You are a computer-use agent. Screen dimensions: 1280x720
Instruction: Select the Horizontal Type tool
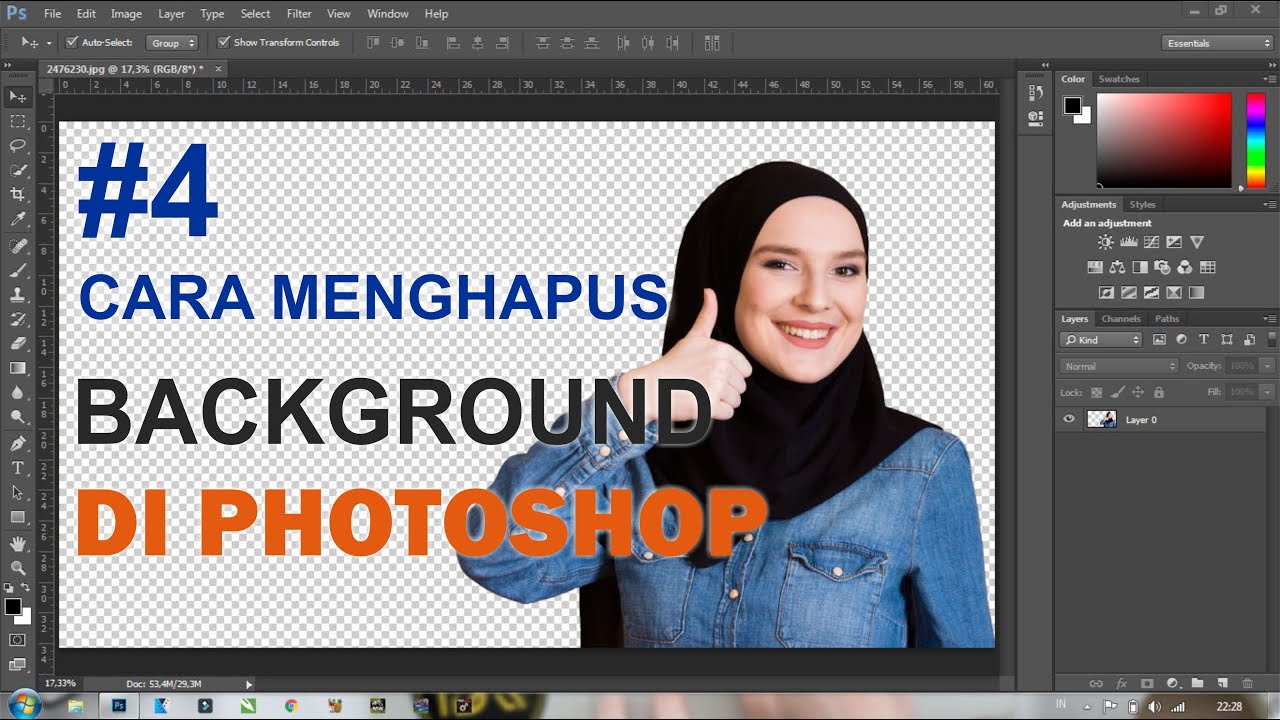(x=18, y=468)
